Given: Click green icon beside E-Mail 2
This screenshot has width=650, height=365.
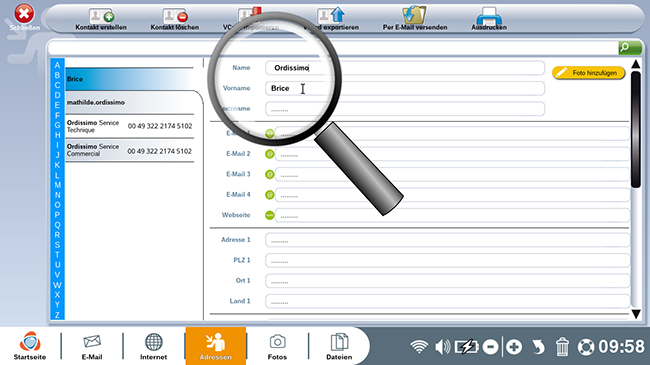Looking at the screenshot, I should pyautogui.click(x=269, y=154).
